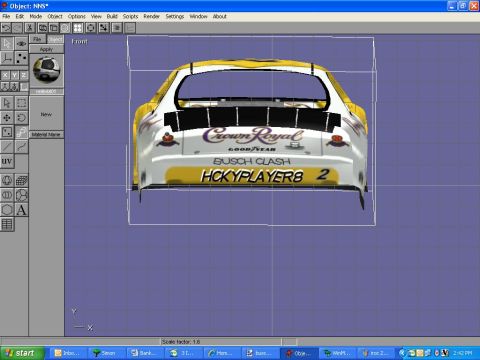Click the Apply material button
The height and width of the screenshot is (360, 480).
coord(46,49)
